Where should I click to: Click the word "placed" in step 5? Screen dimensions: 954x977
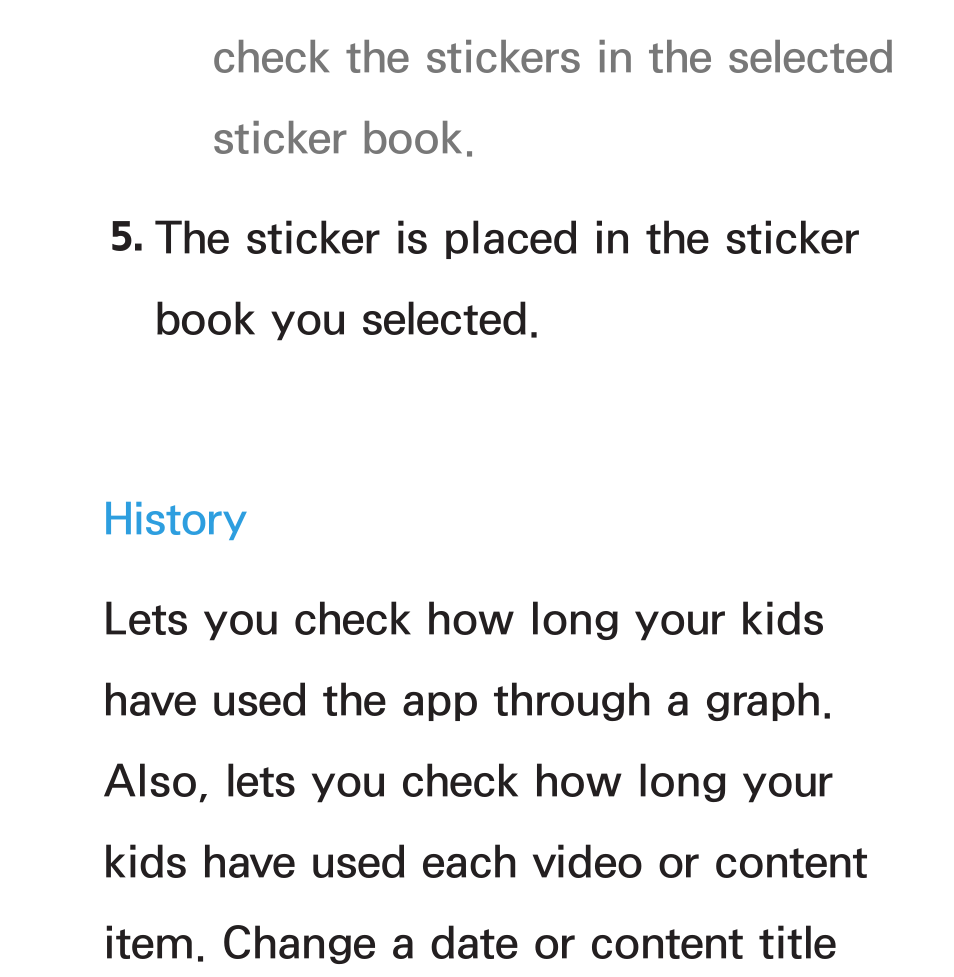[x=511, y=241]
